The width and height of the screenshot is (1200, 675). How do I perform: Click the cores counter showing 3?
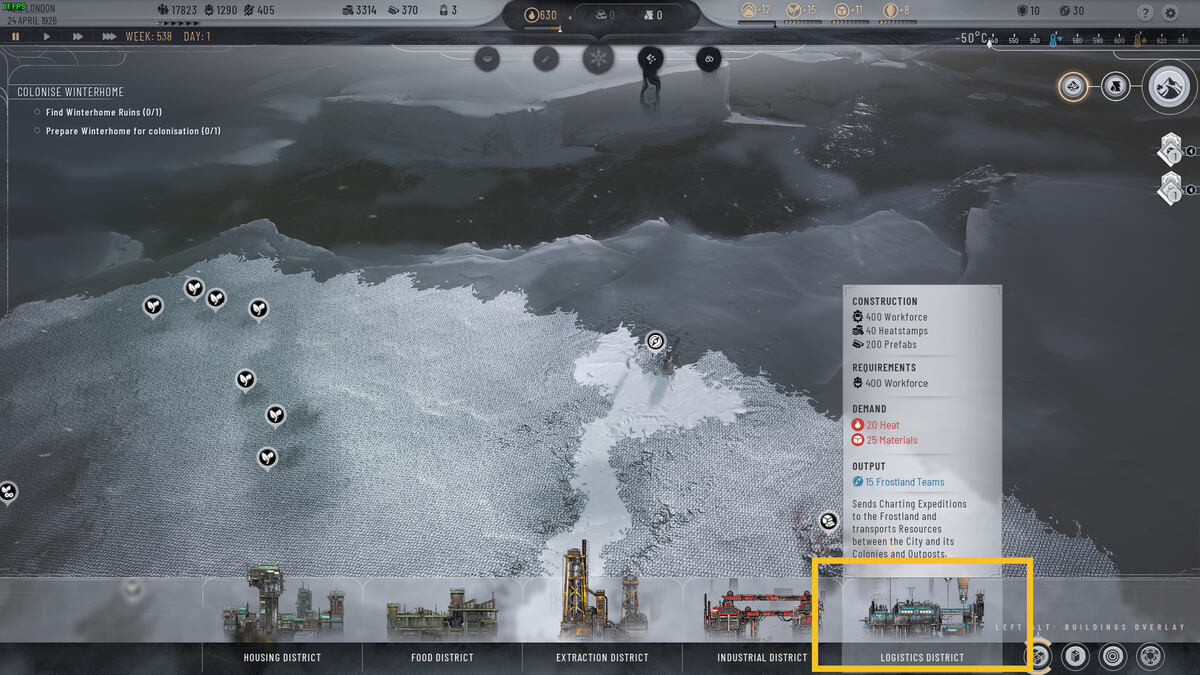coord(448,11)
